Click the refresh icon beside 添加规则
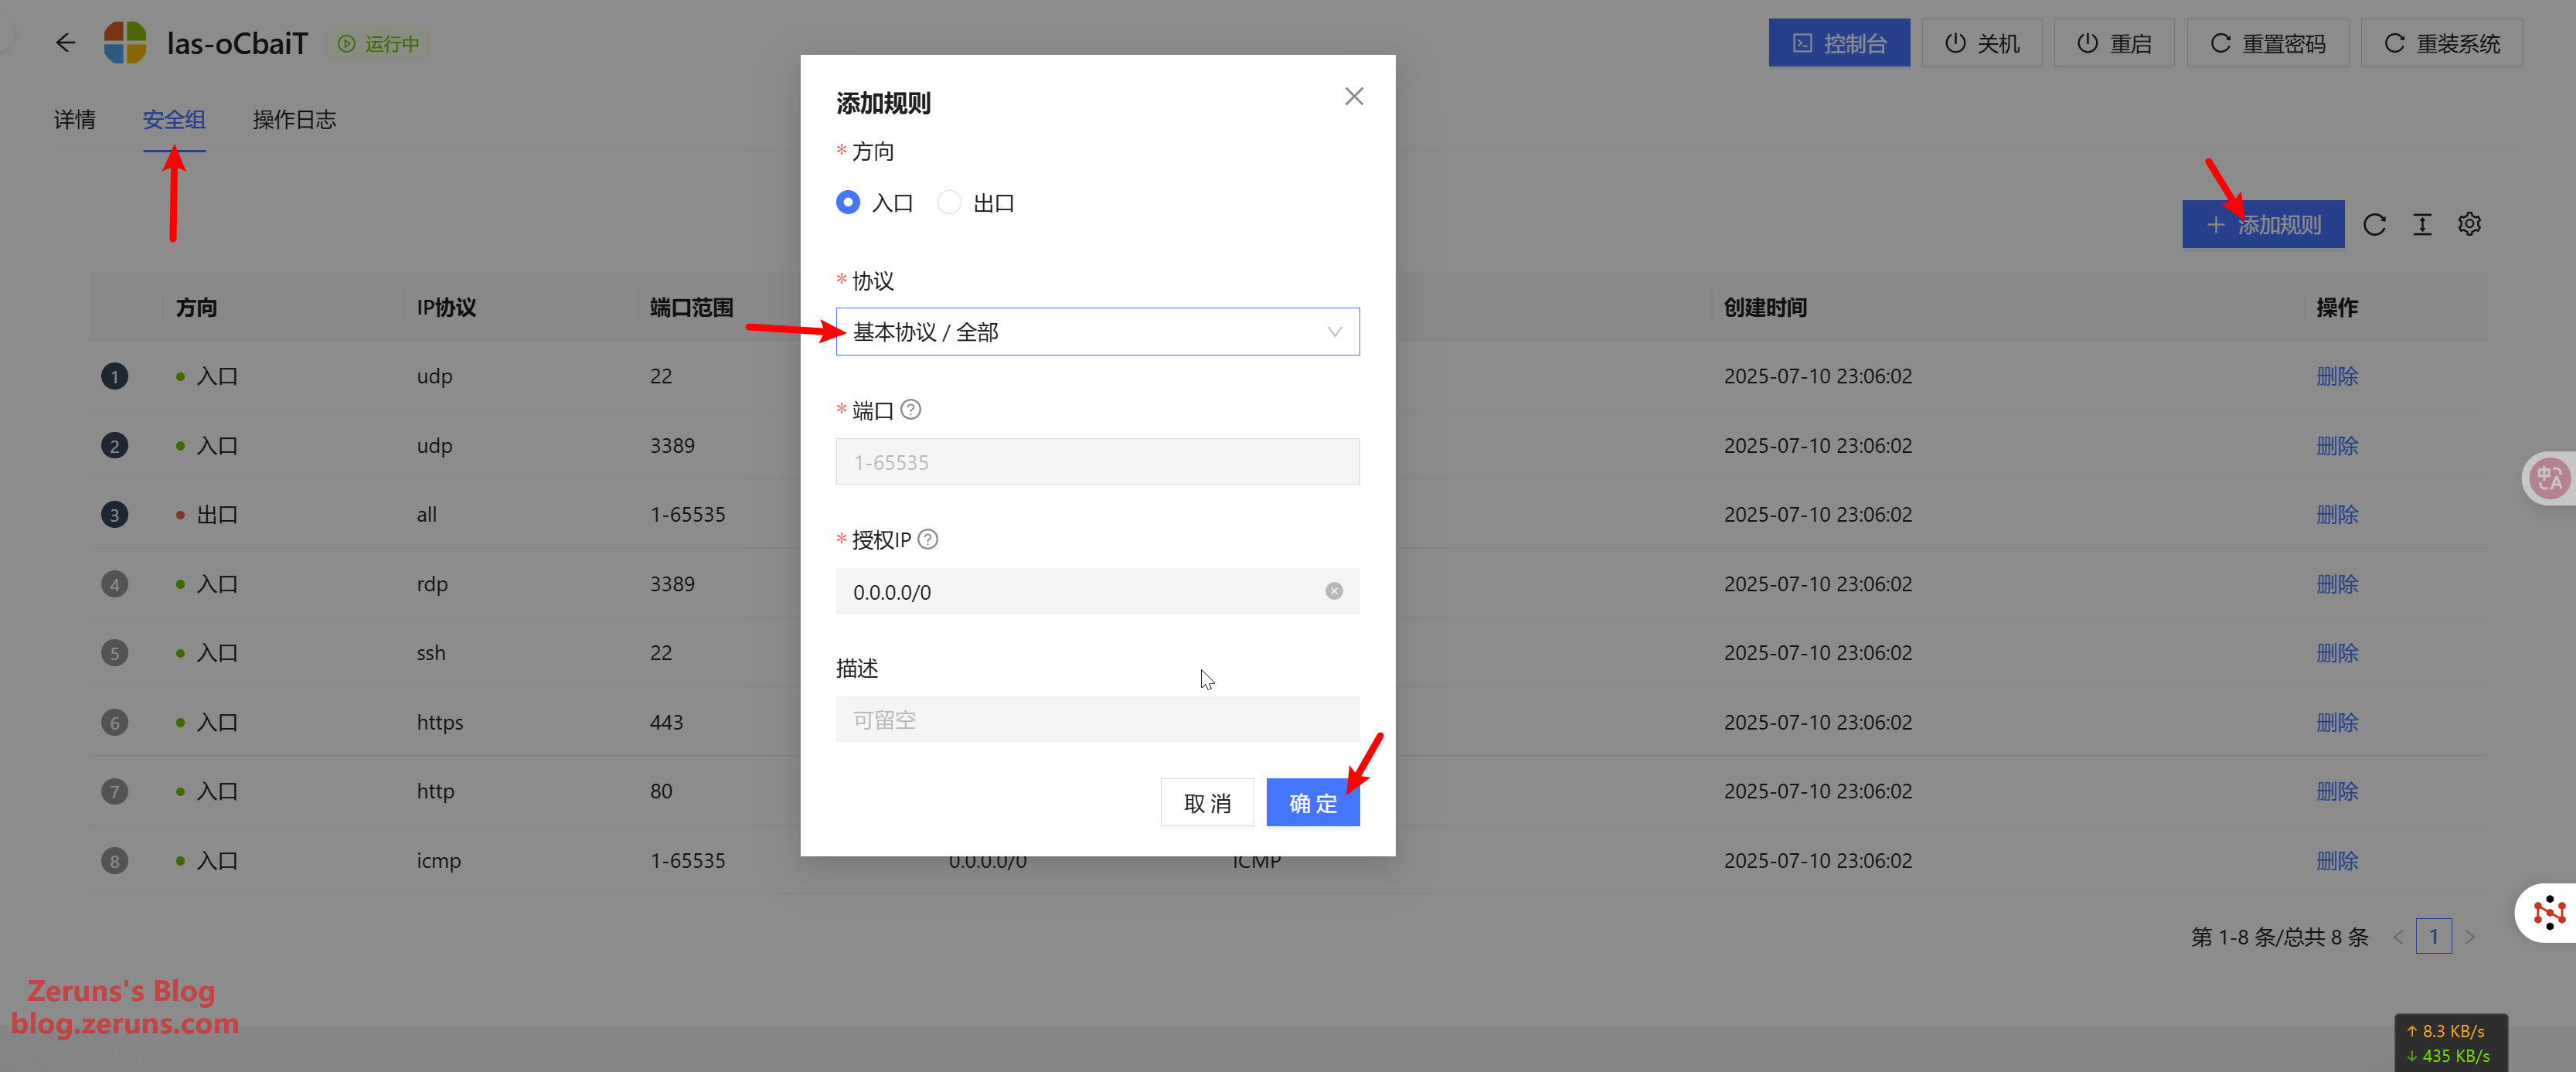 2374,225
